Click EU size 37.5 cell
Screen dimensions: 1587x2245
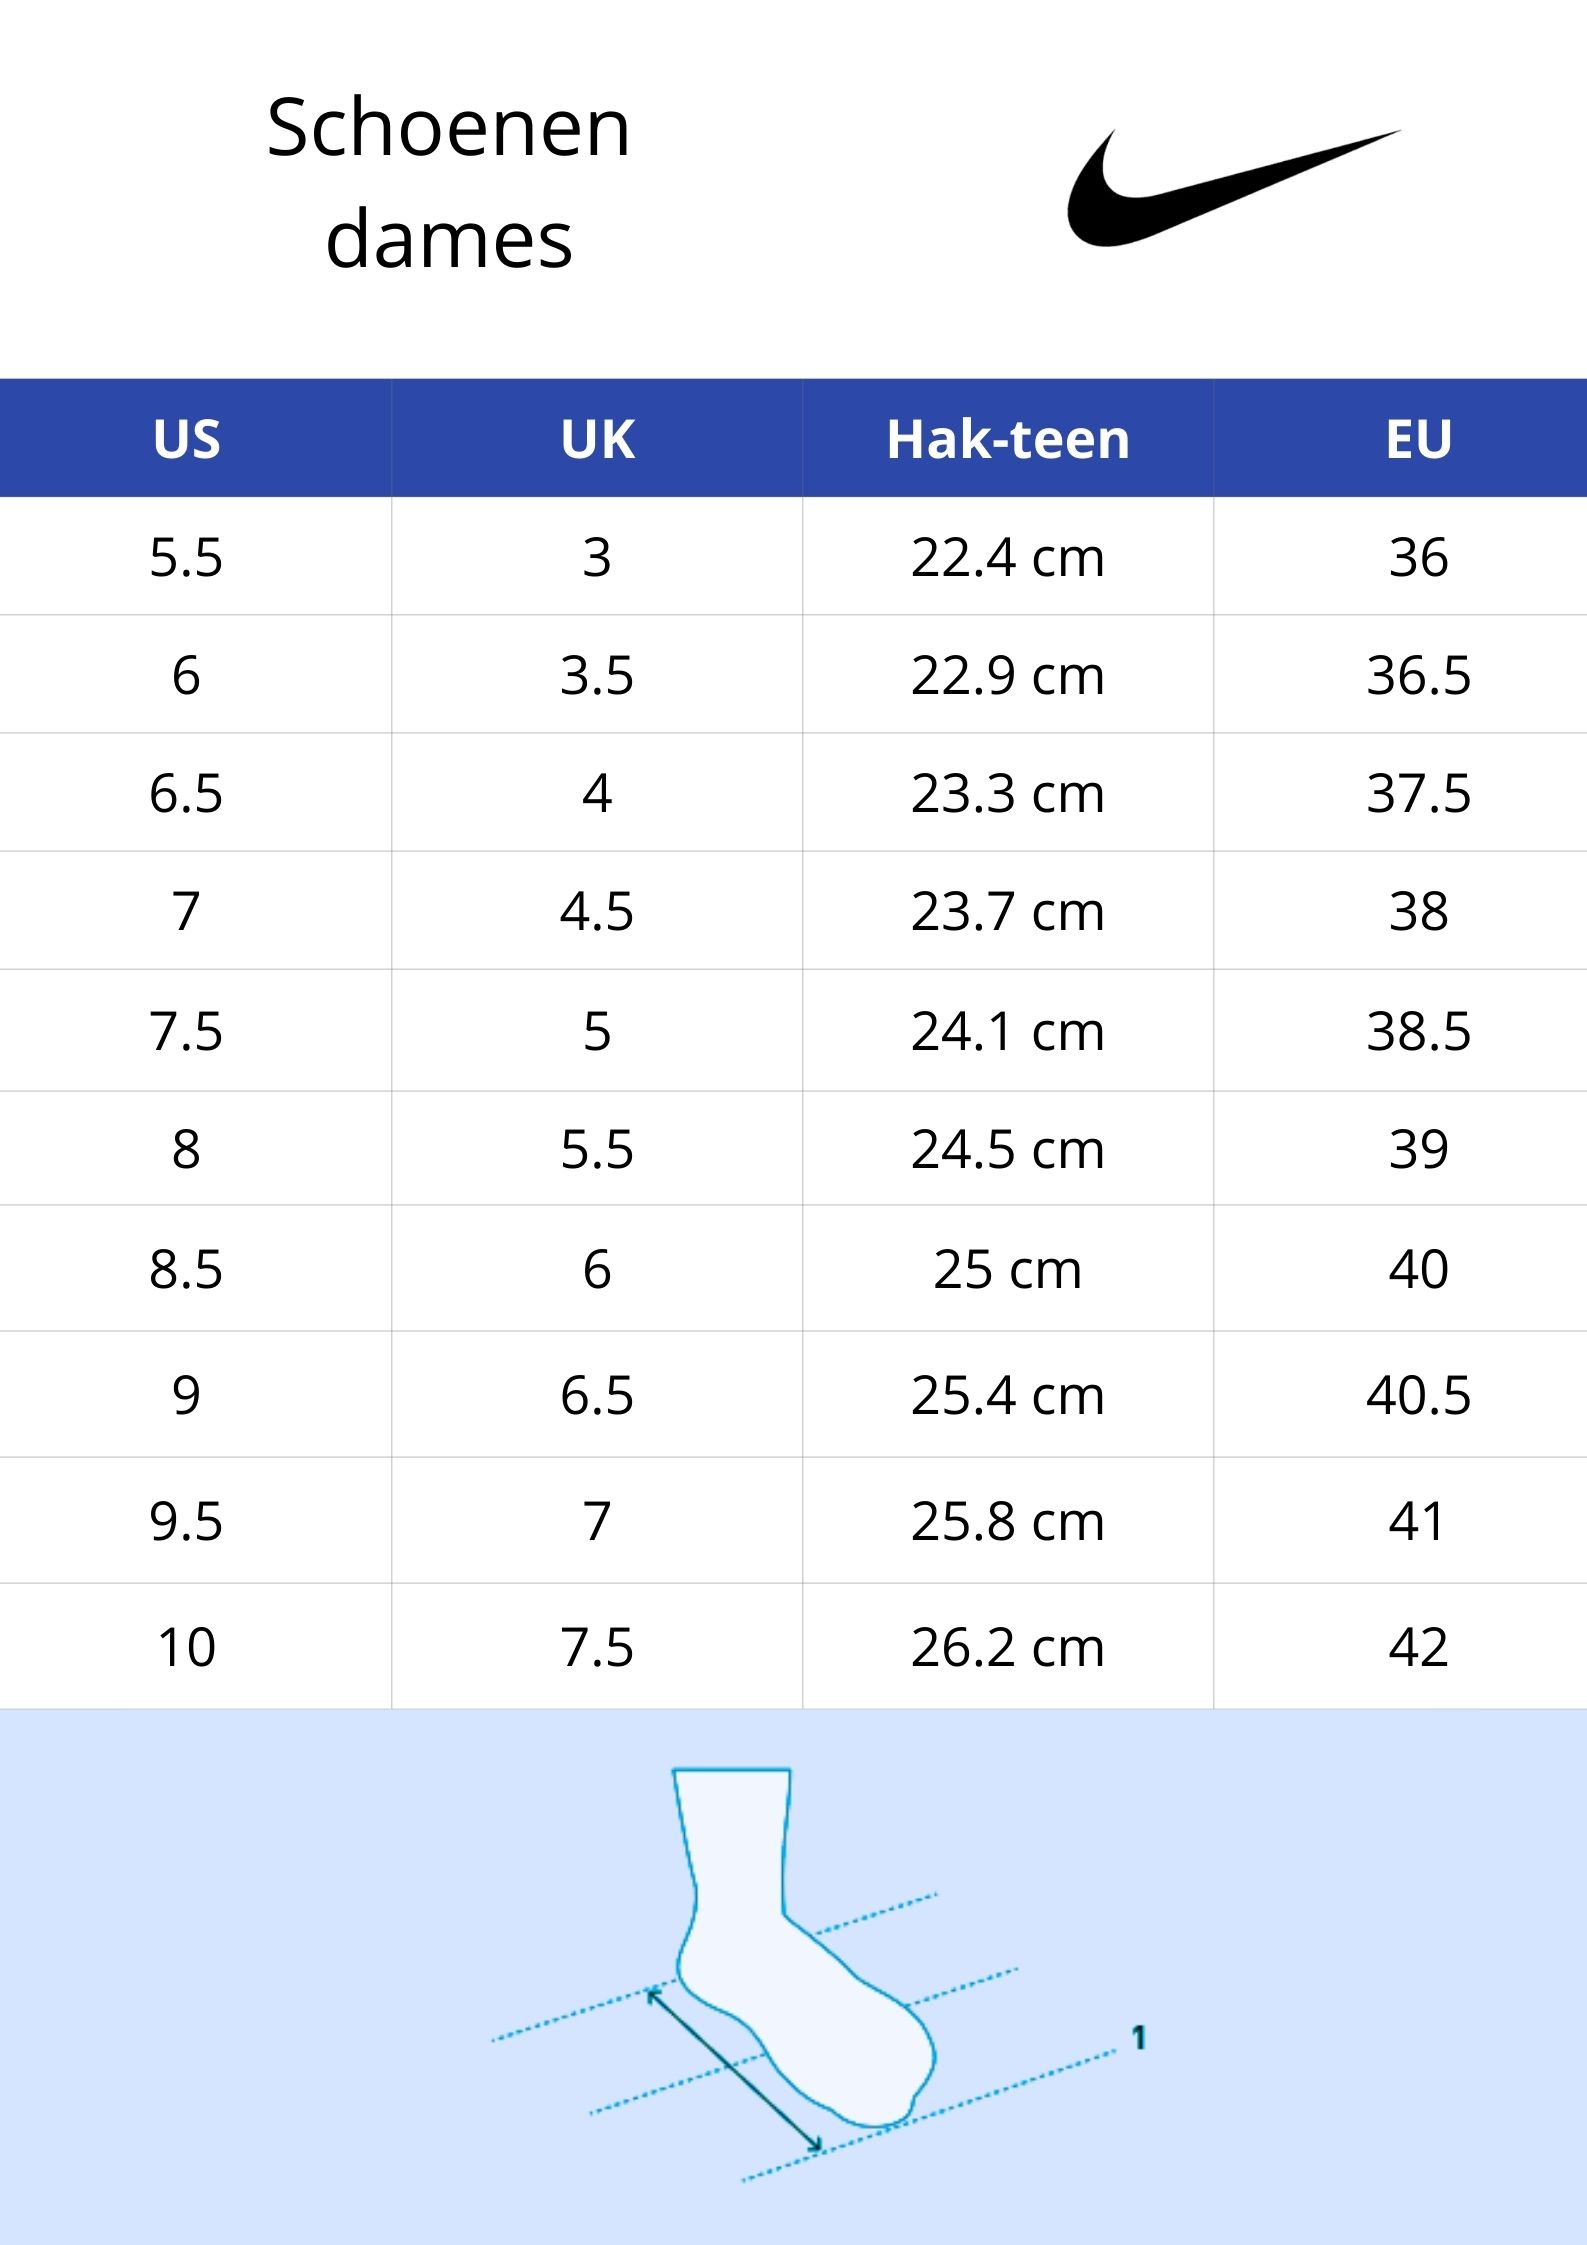click(1418, 793)
